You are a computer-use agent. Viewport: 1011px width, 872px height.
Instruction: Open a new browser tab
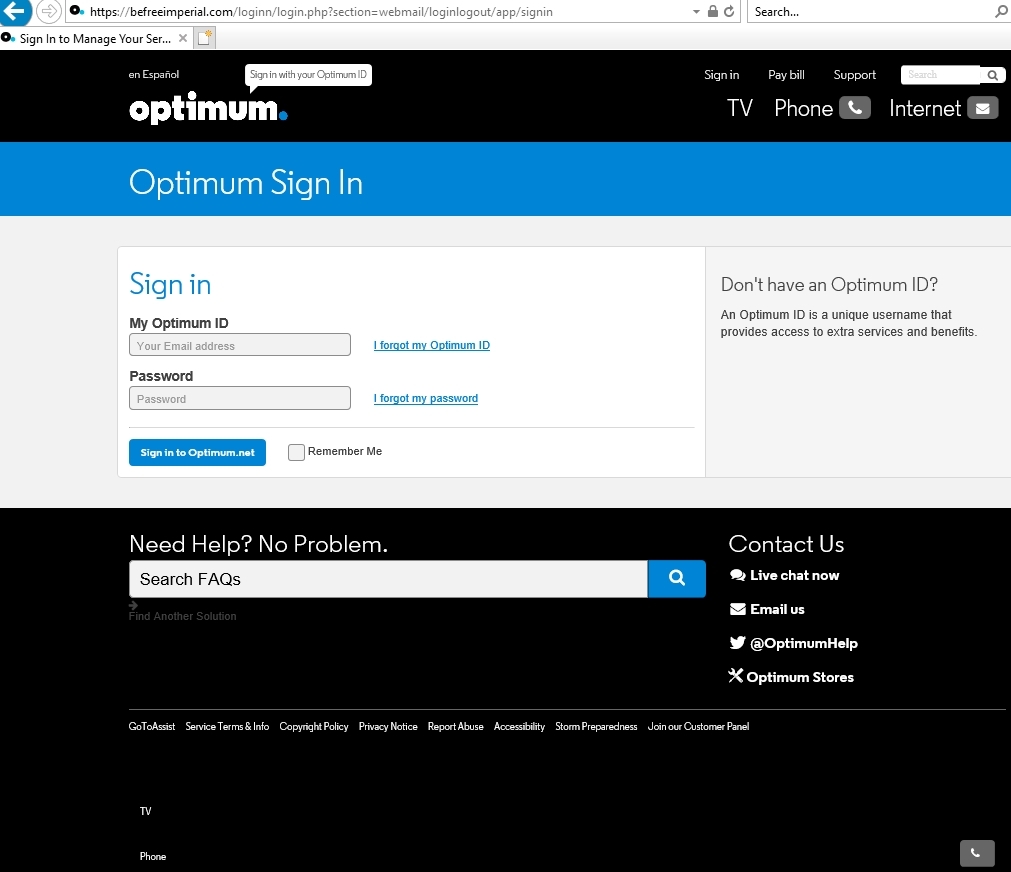tap(204, 36)
